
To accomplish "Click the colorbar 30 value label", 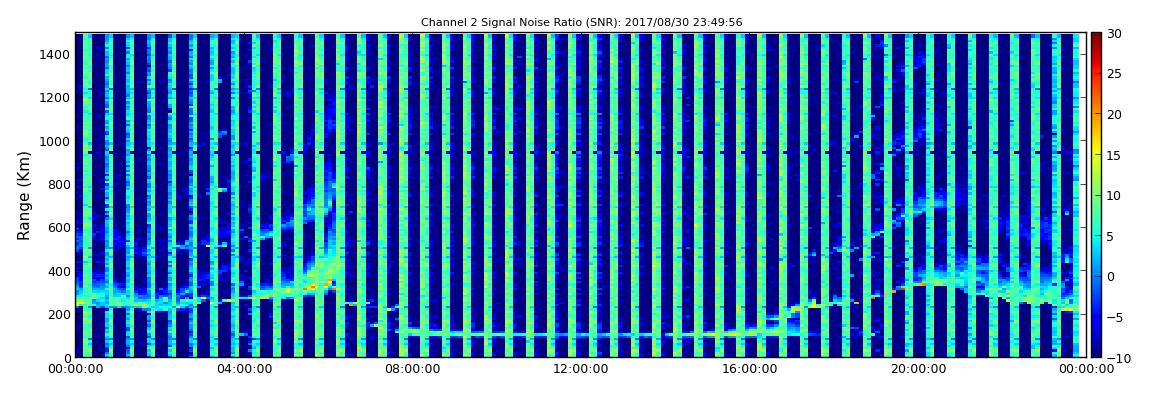I will tap(1116, 33).
